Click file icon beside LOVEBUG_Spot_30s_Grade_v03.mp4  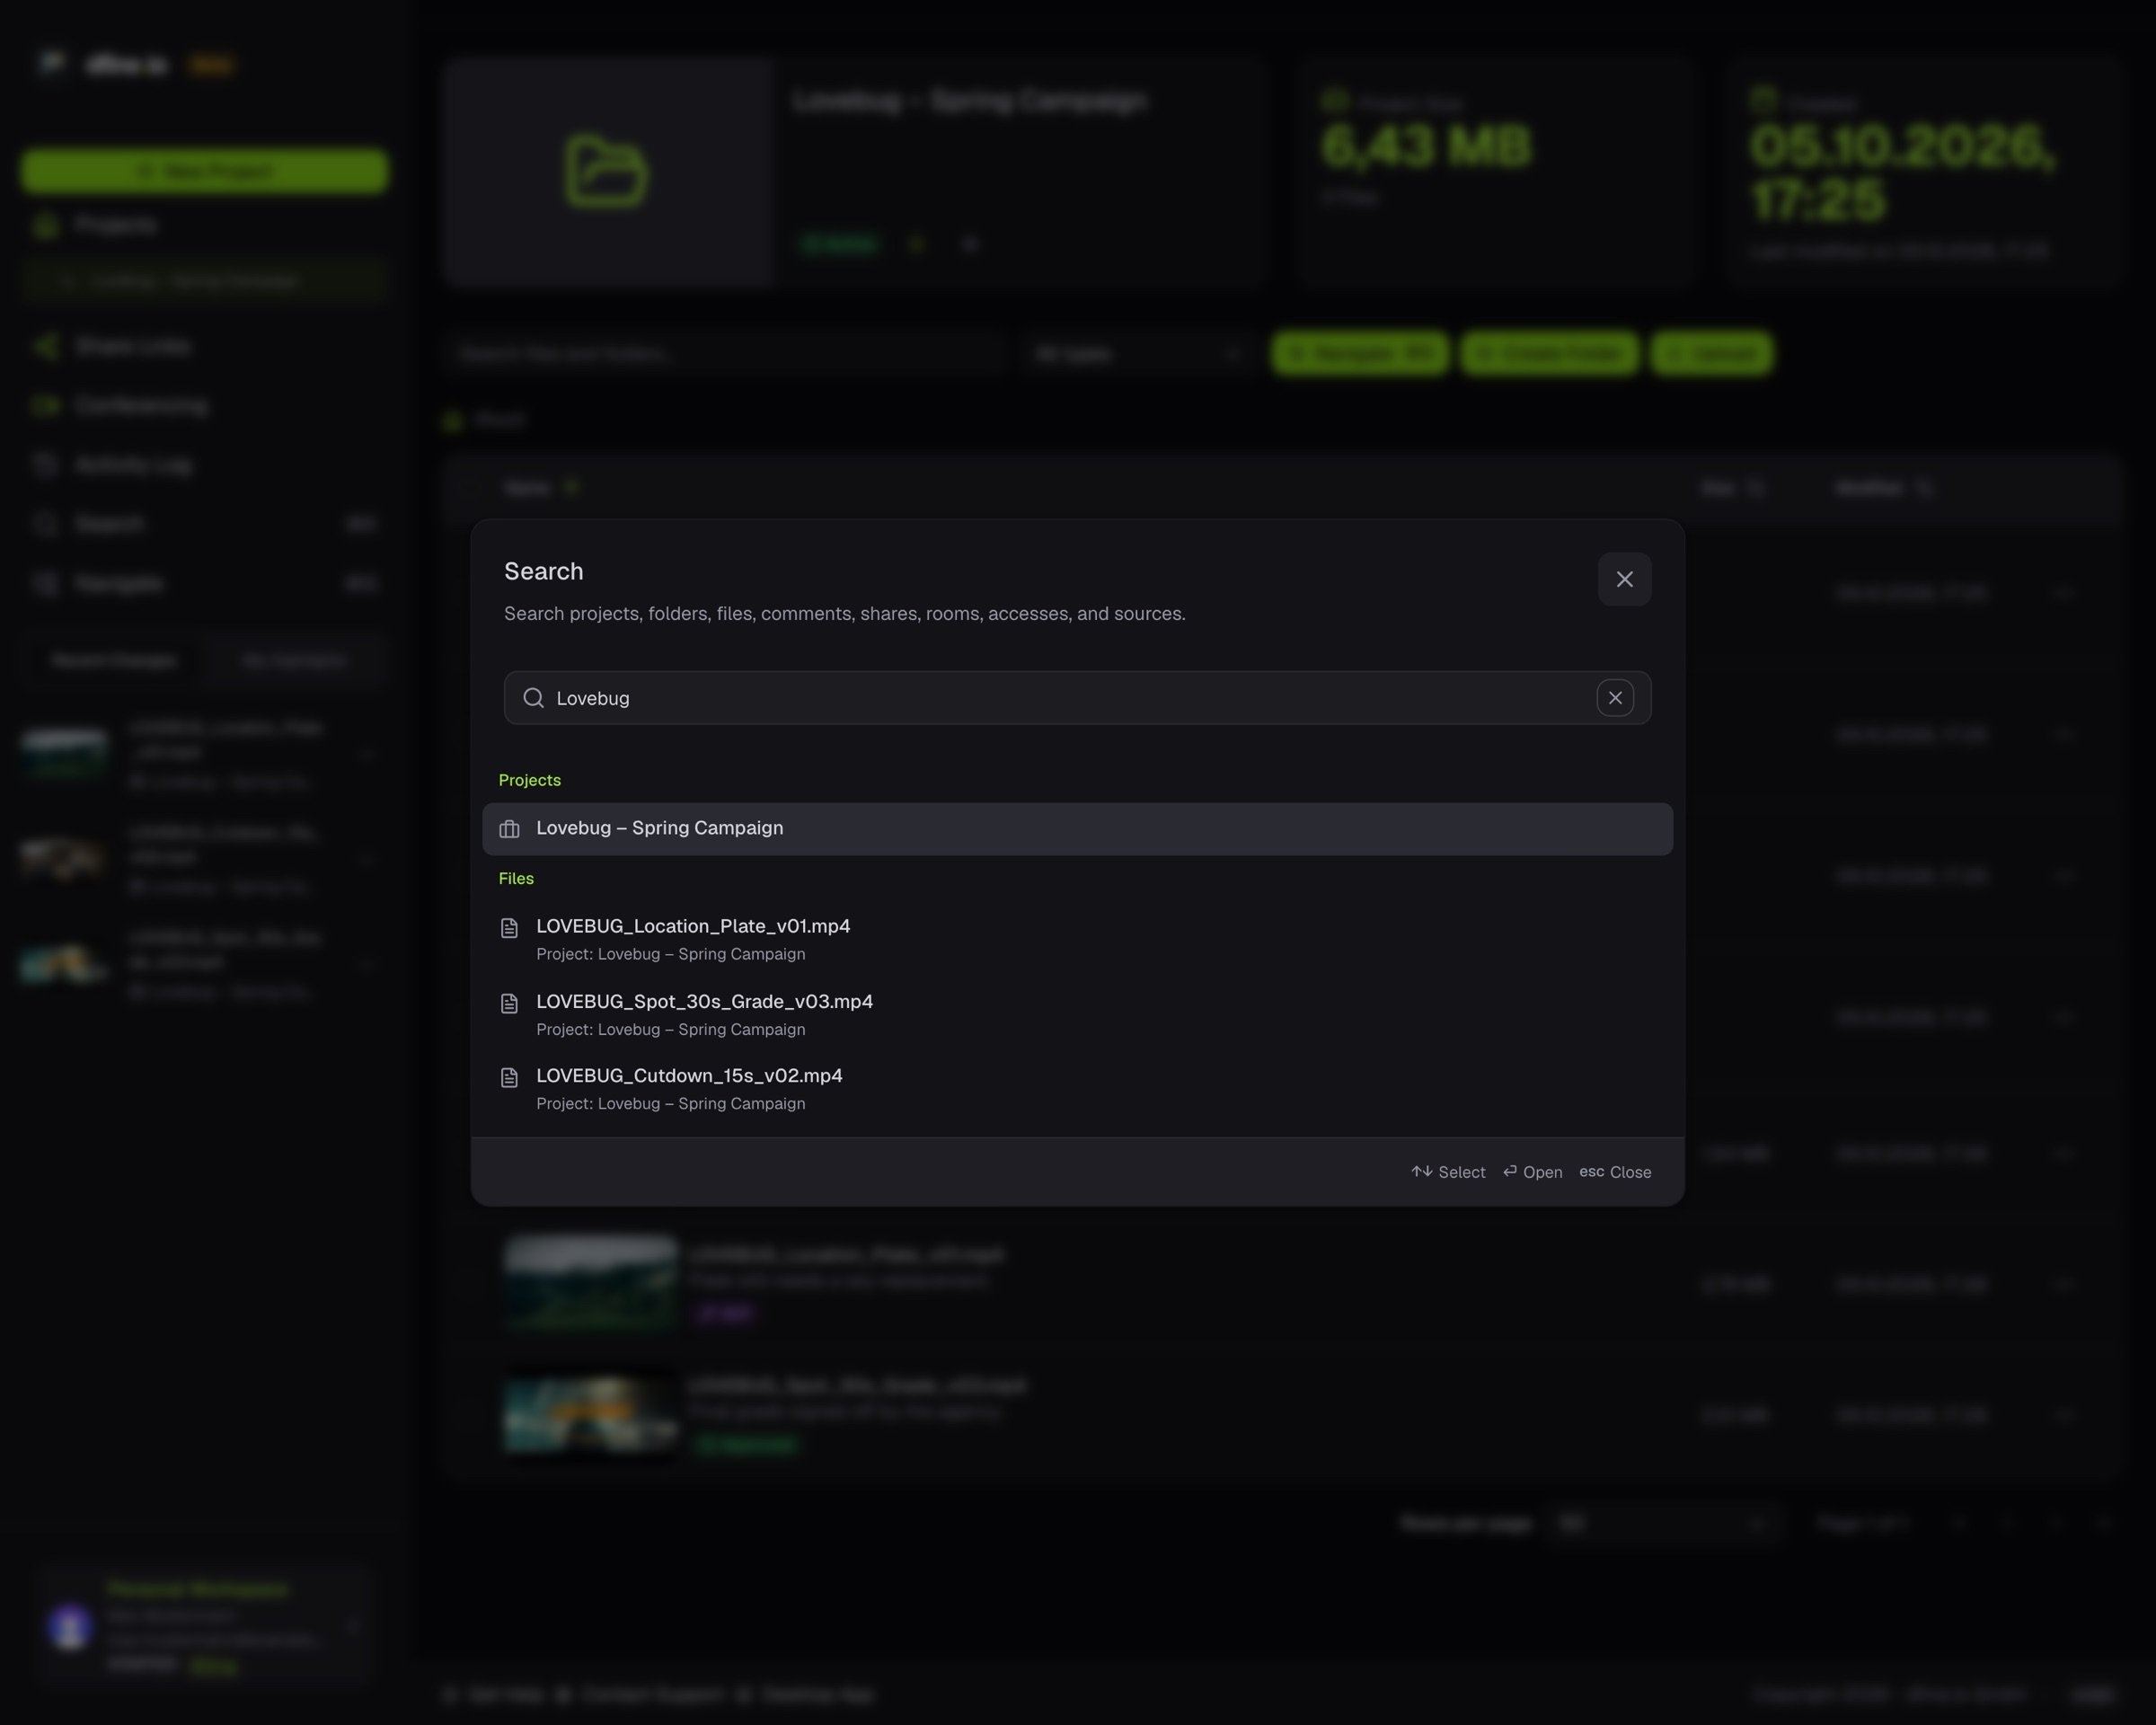[509, 1003]
